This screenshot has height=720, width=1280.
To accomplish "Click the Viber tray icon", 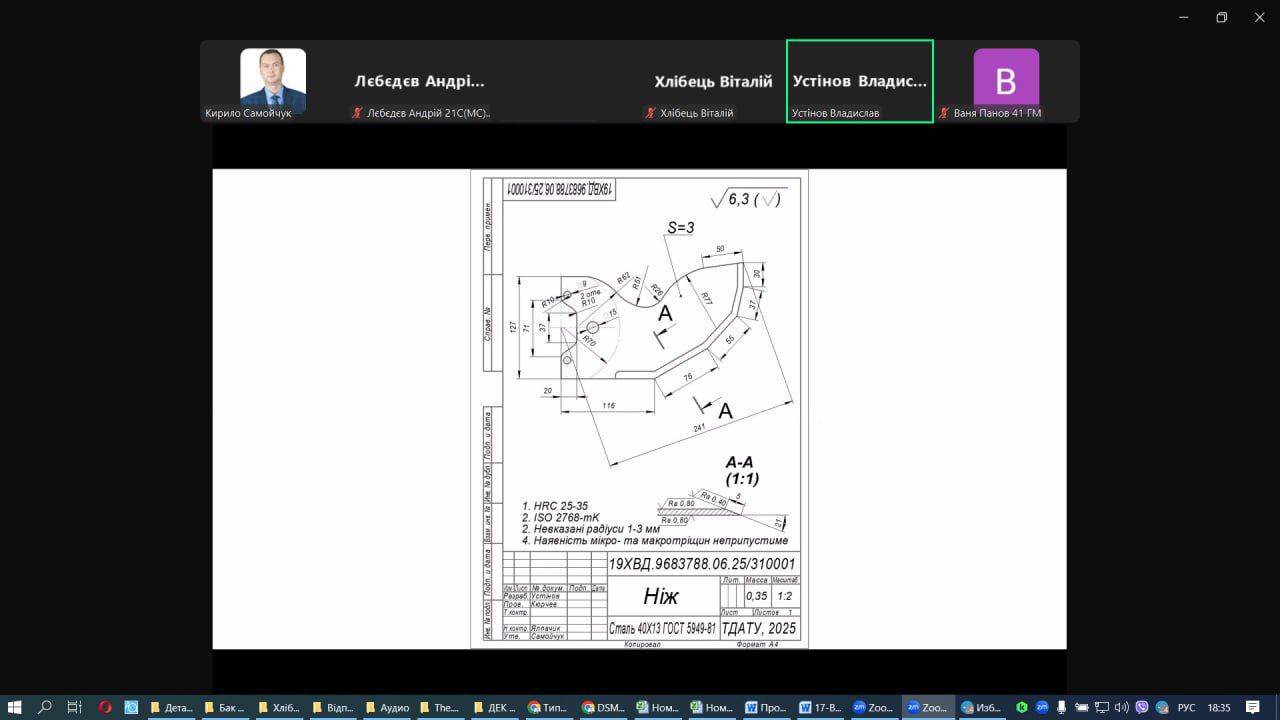I will click(1142, 707).
